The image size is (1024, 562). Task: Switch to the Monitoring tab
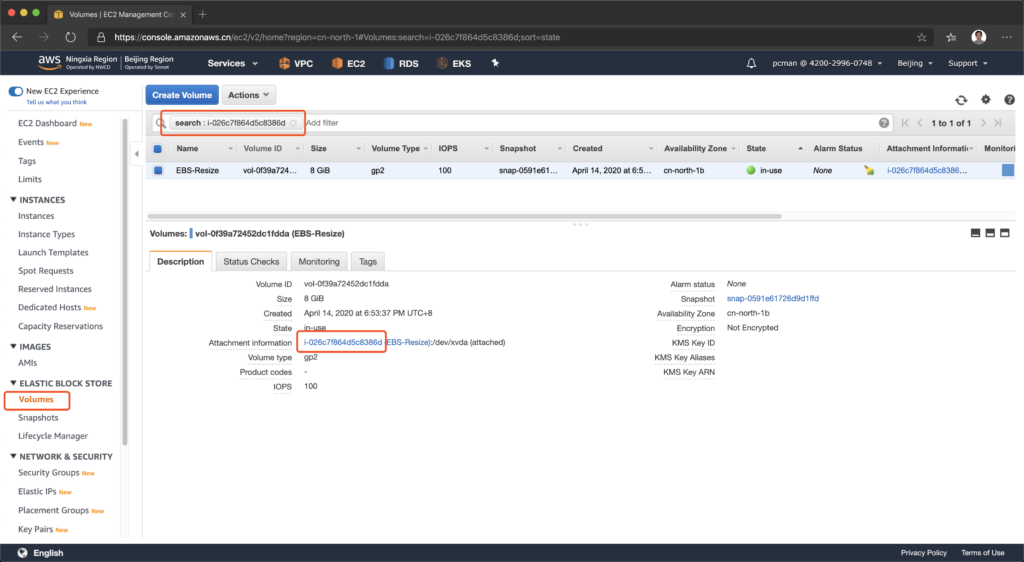pyautogui.click(x=319, y=261)
